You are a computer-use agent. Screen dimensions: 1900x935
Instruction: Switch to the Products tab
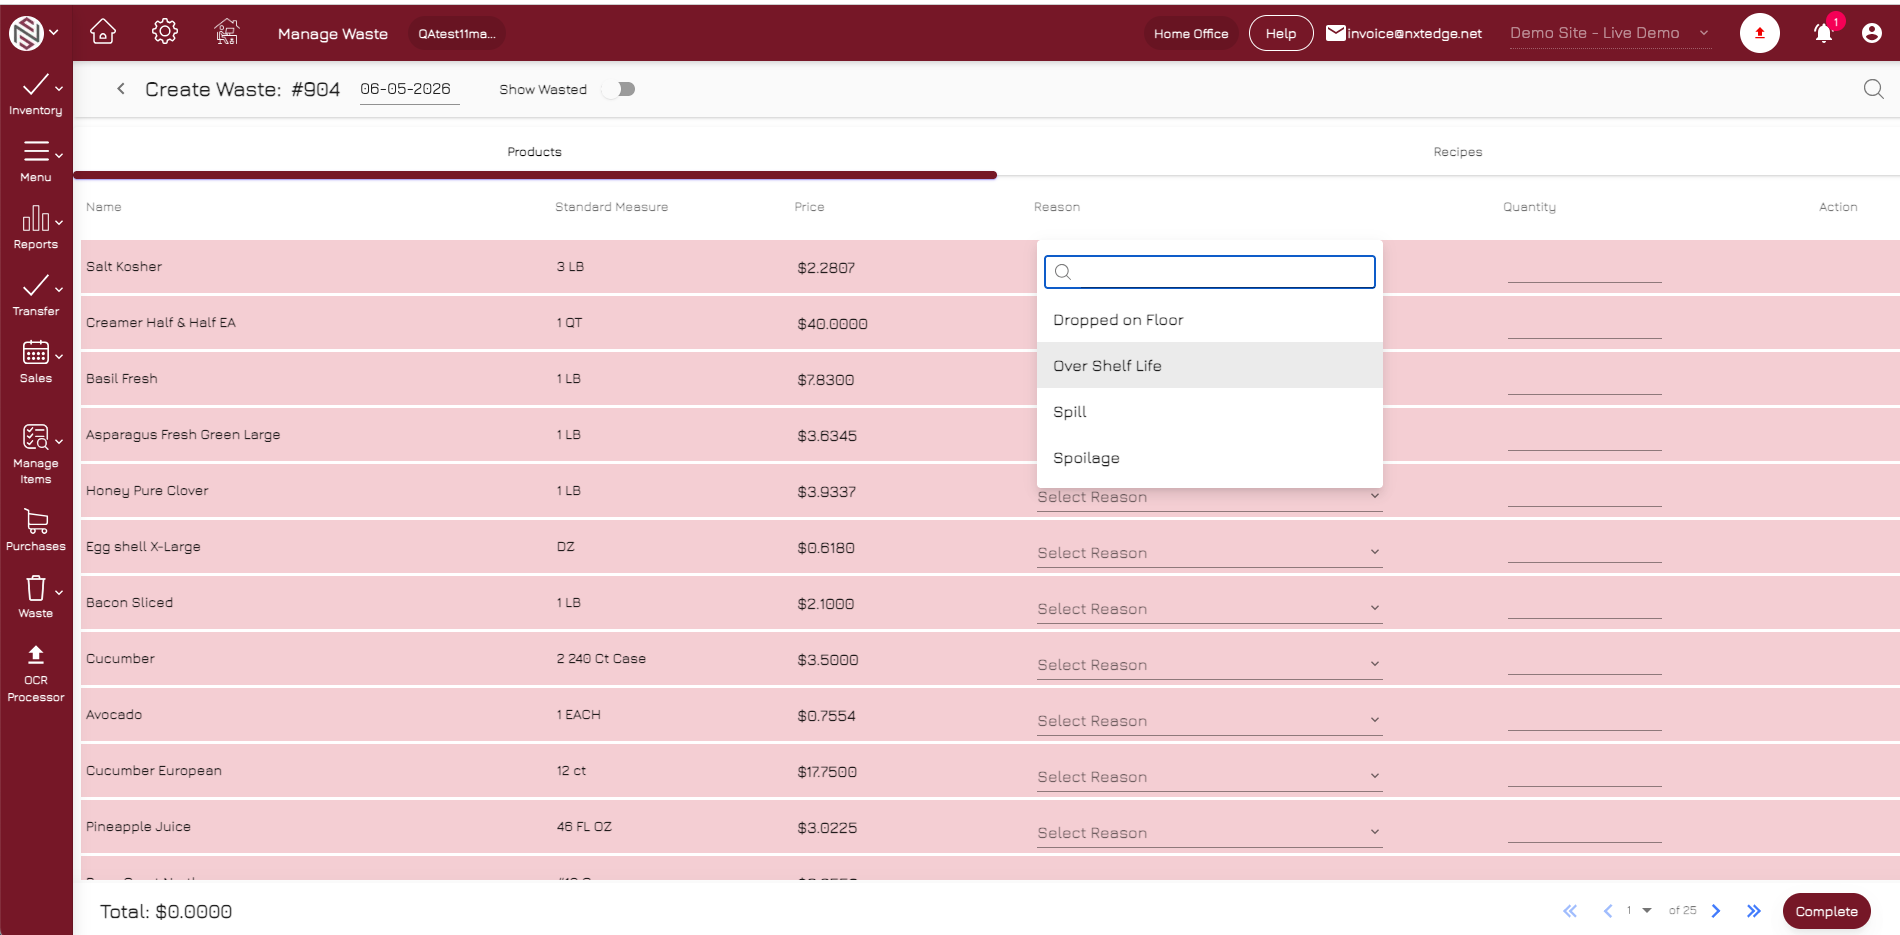(534, 152)
